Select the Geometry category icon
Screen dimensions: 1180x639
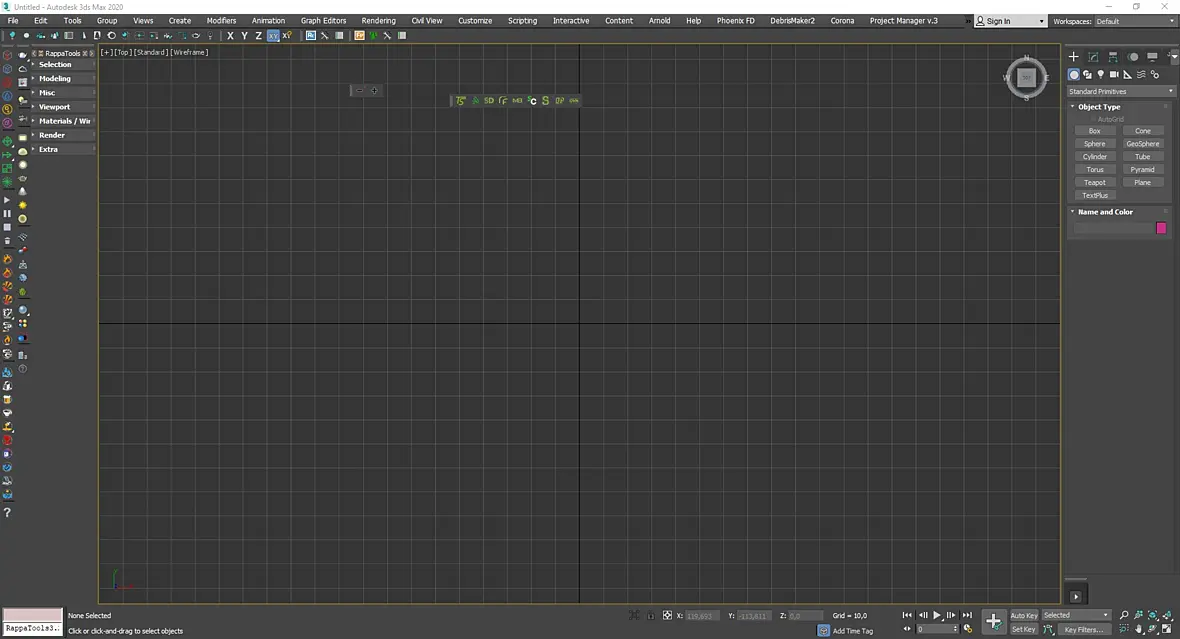click(1074, 75)
